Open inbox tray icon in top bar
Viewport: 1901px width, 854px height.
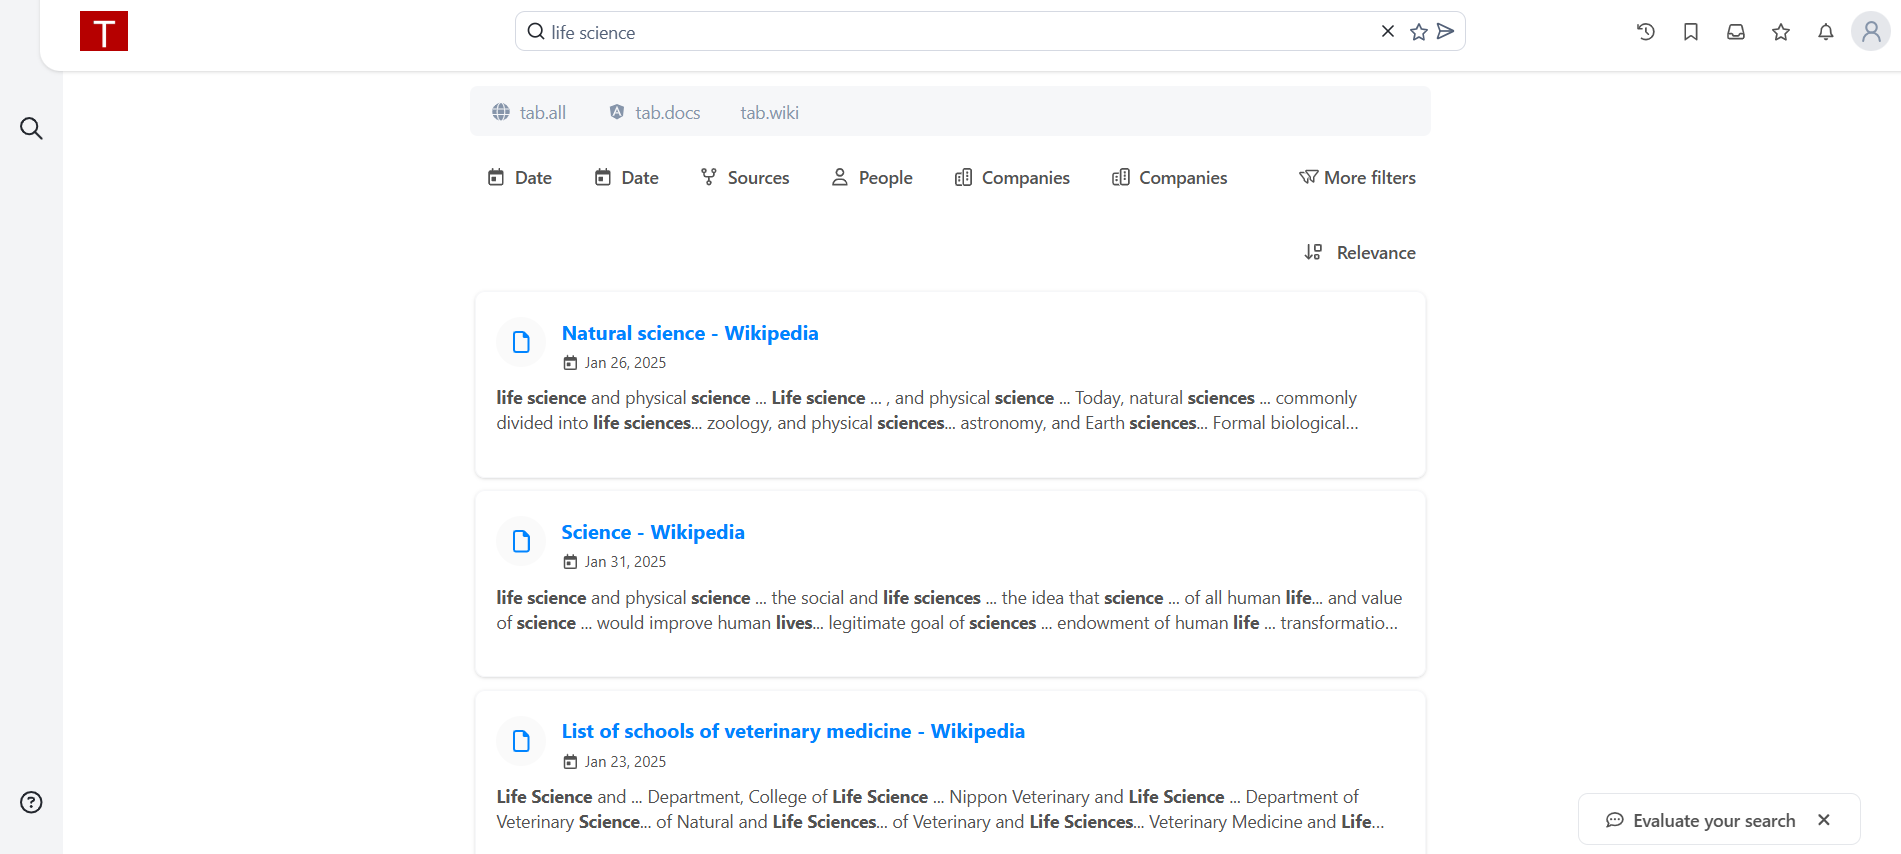pyautogui.click(x=1736, y=32)
